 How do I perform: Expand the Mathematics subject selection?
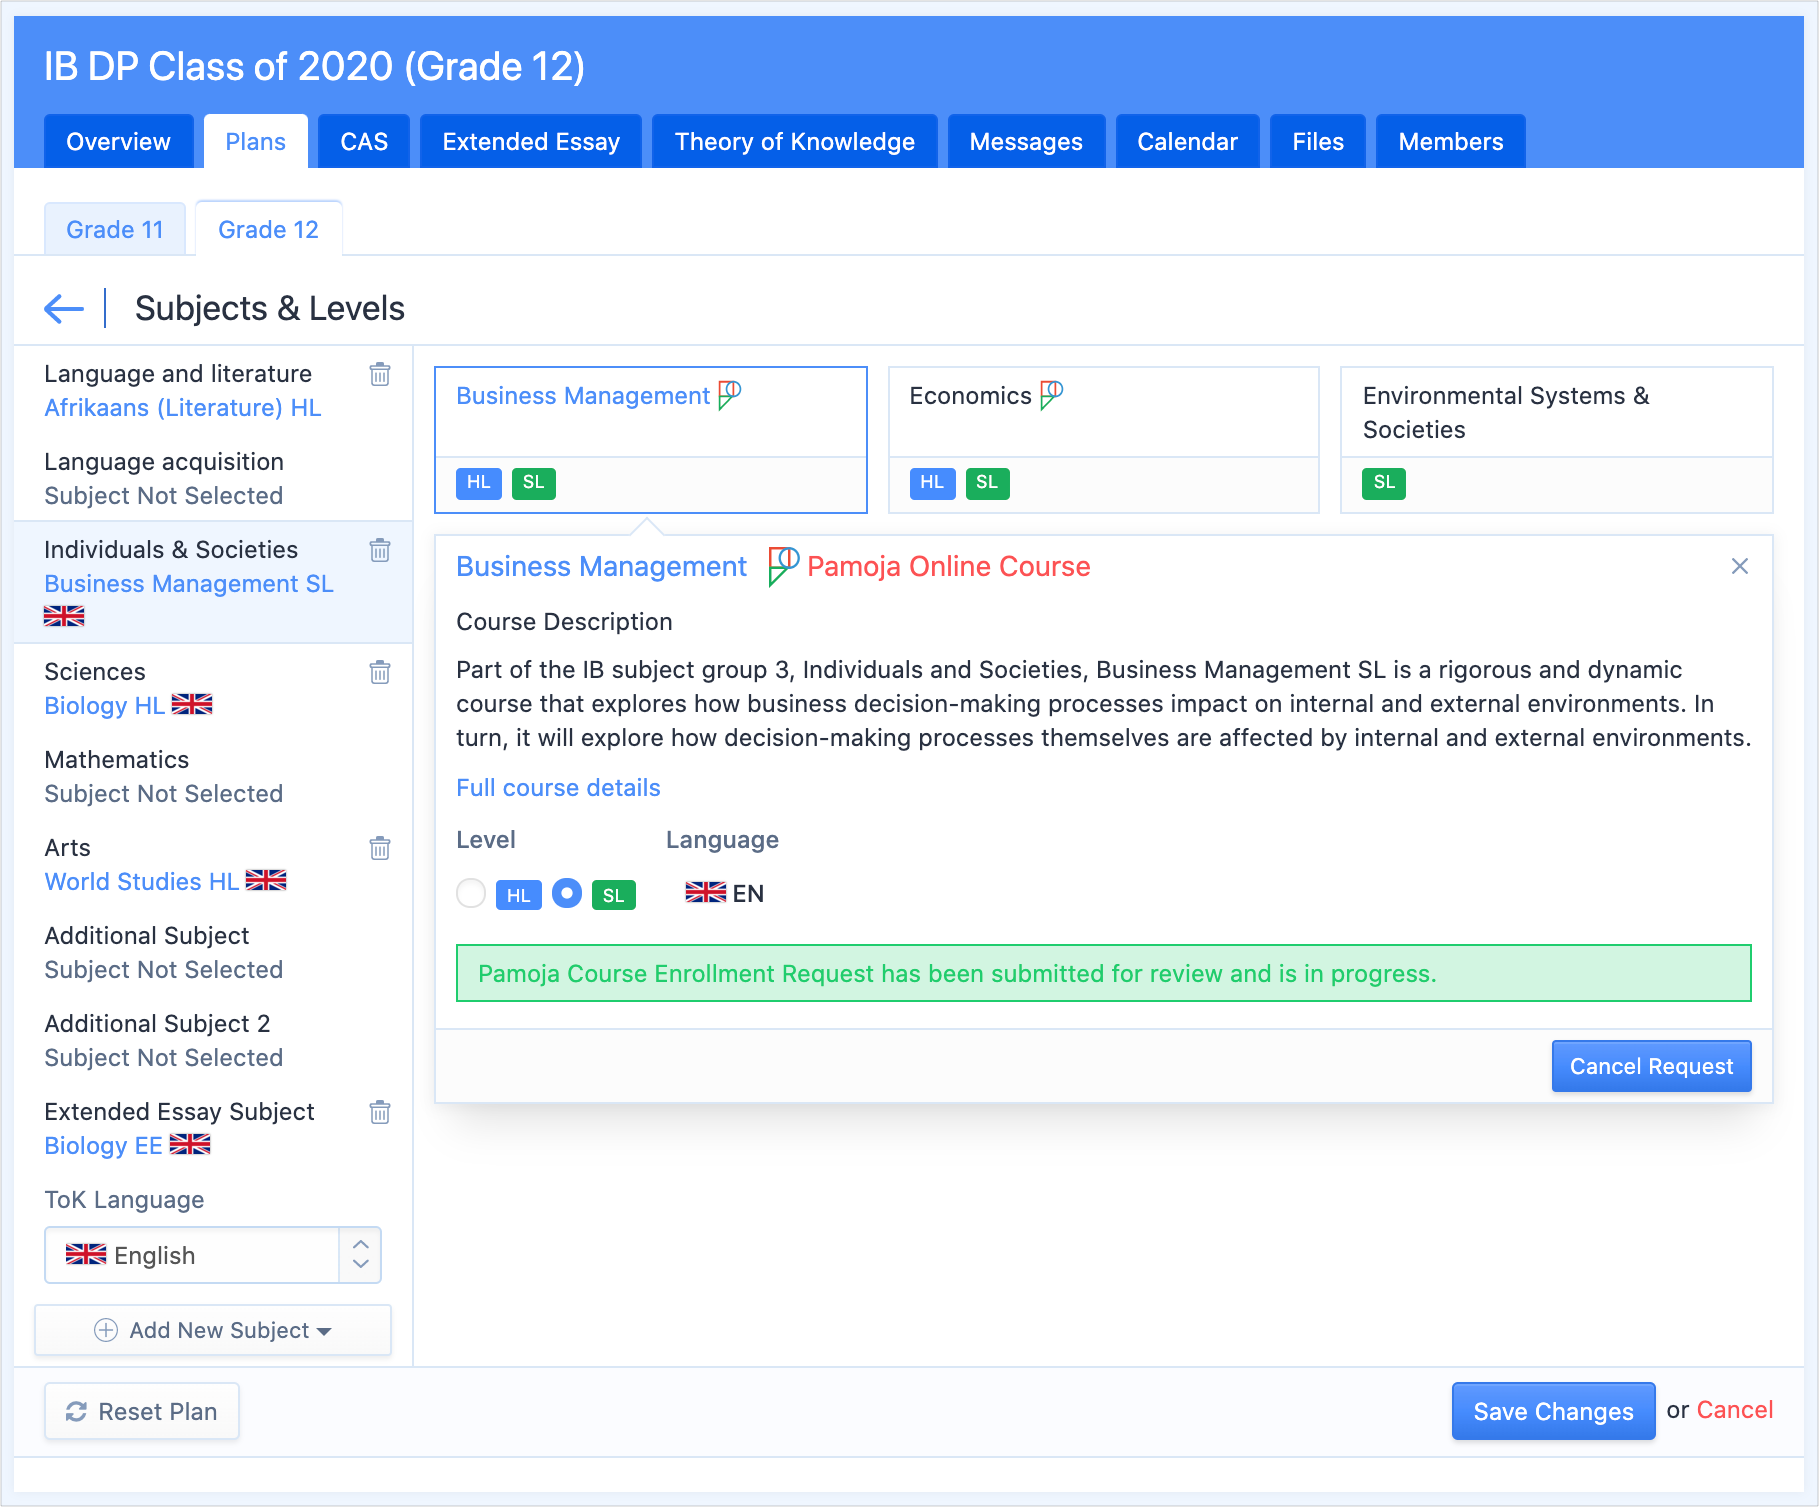point(164,777)
